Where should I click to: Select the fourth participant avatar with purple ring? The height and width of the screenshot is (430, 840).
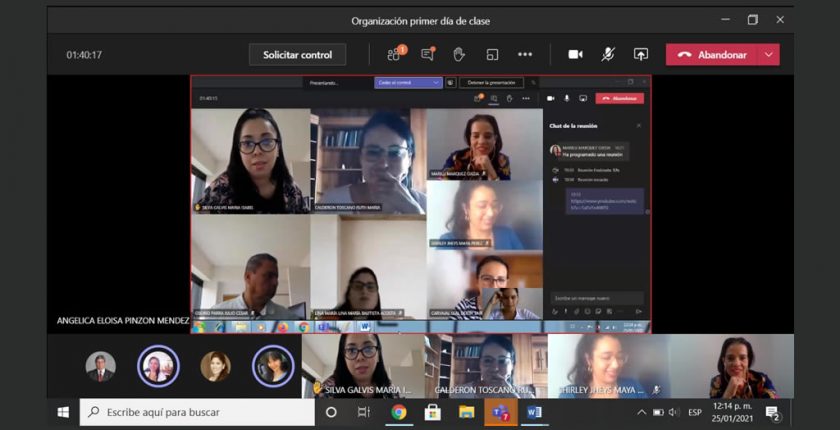coord(273,366)
